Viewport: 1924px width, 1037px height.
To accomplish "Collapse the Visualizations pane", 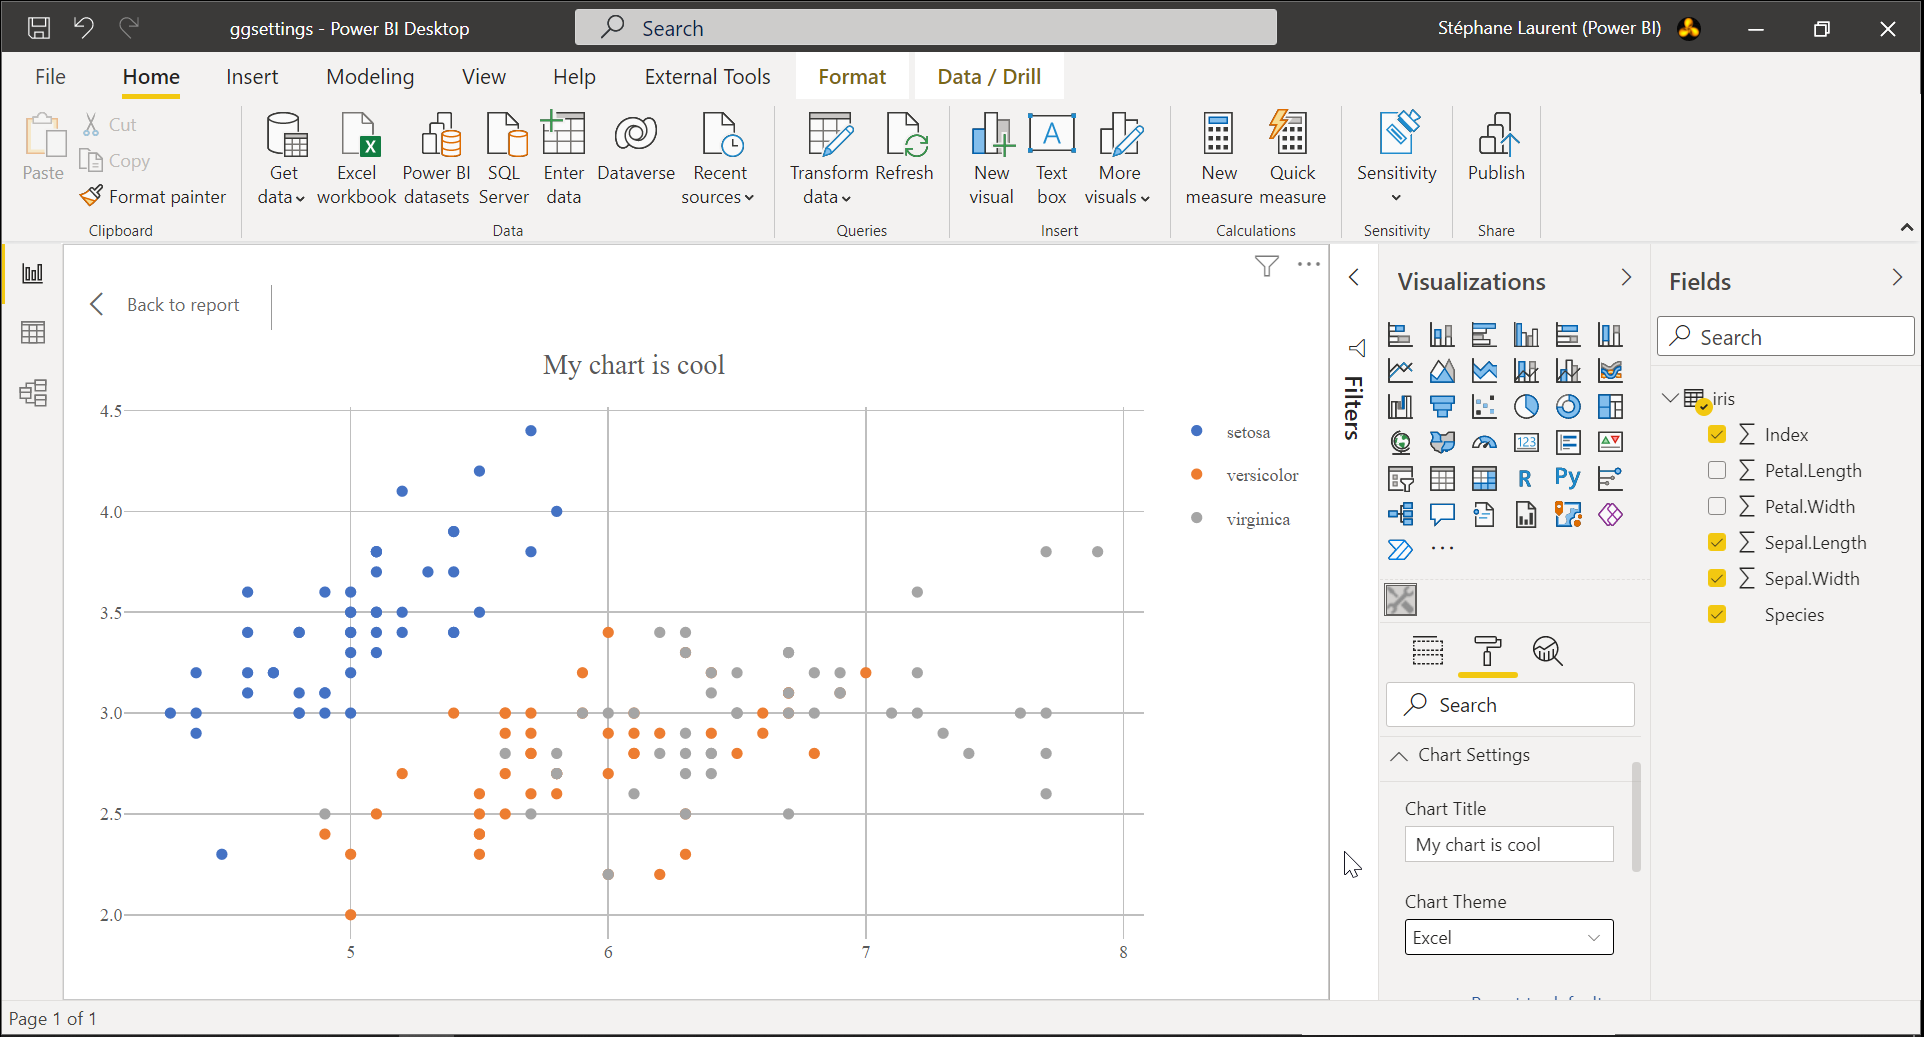I will point(1626,277).
